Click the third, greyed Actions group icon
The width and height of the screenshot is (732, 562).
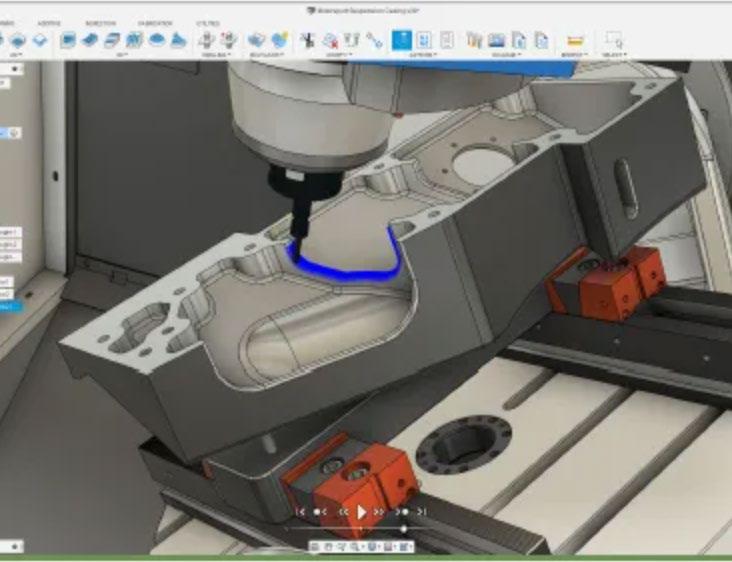pos(447,41)
